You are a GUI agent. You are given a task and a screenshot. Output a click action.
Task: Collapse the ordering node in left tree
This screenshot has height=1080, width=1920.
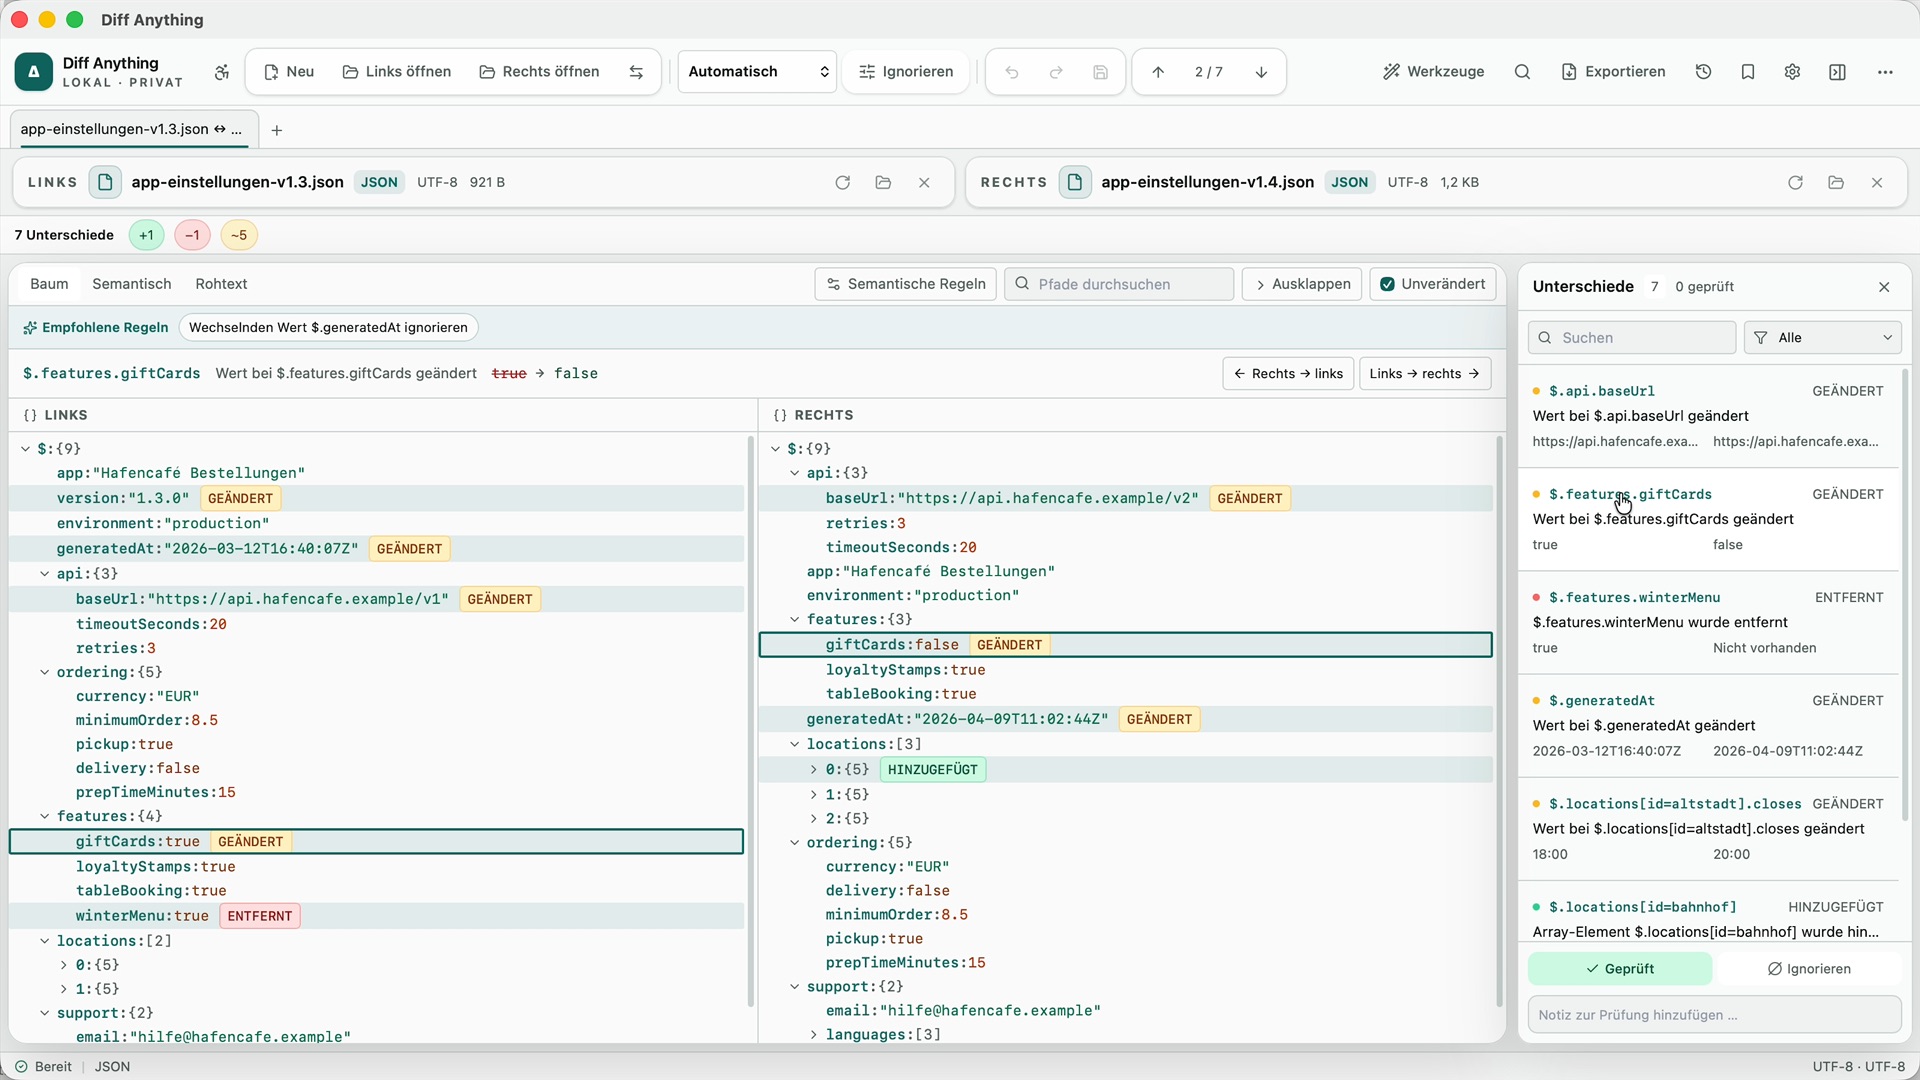[x=44, y=672]
